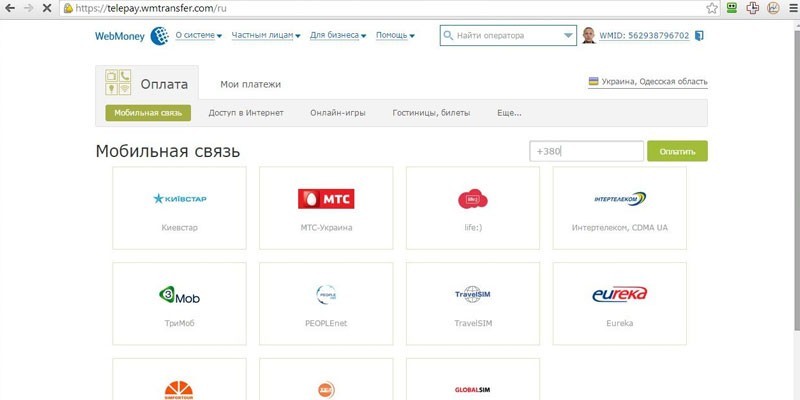
Task: Select the Гостиницы, билеты category
Action: tap(431, 113)
